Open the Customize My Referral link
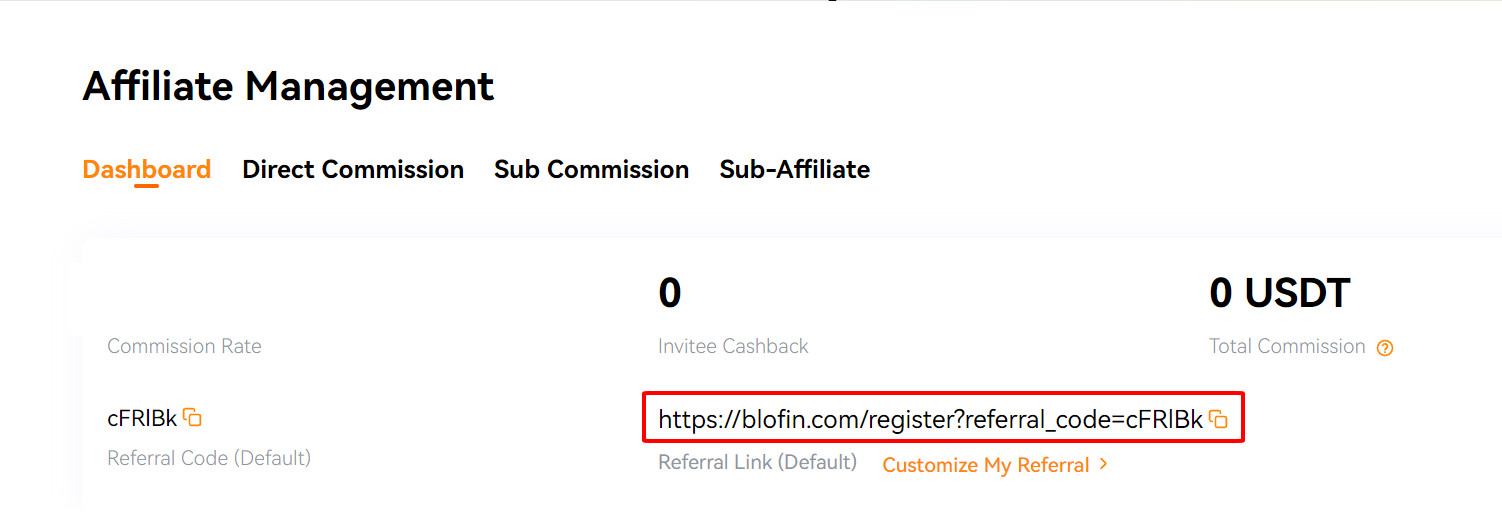Viewport: 1502px width, 525px height. (x=985, y=465)
